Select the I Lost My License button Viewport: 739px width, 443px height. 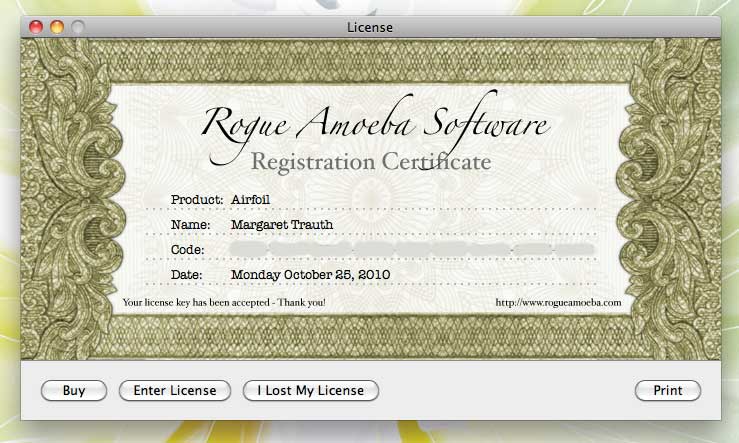311,391
